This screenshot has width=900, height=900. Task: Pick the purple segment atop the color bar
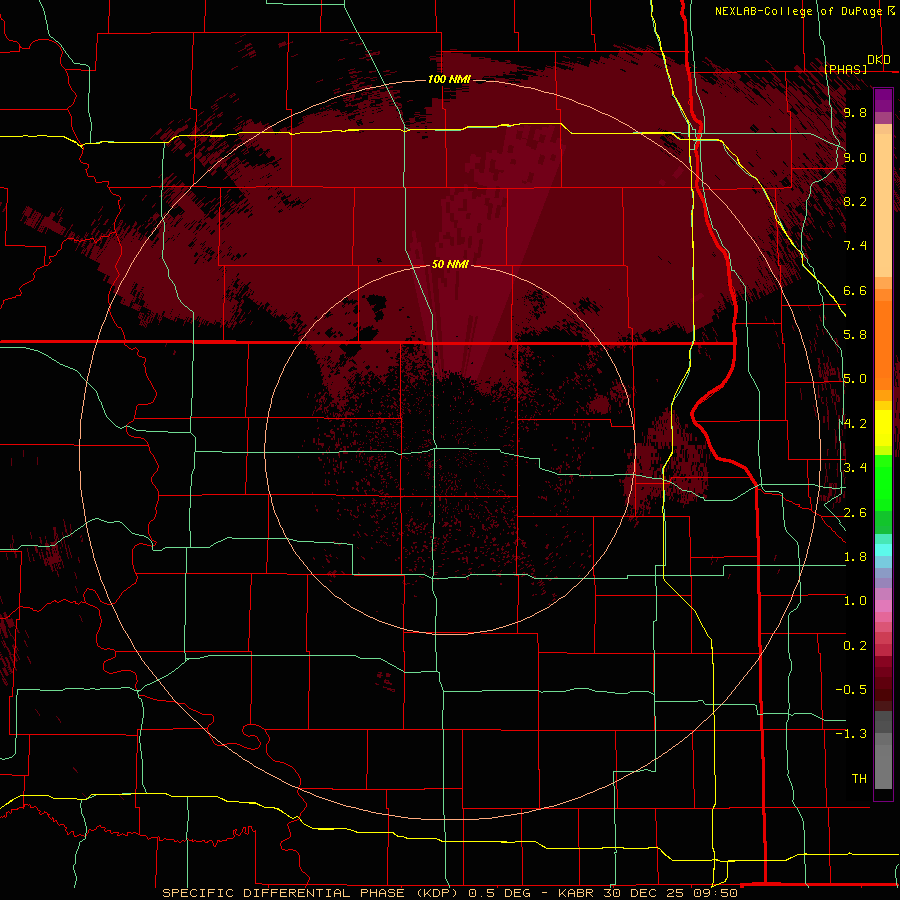coord(883,100)
